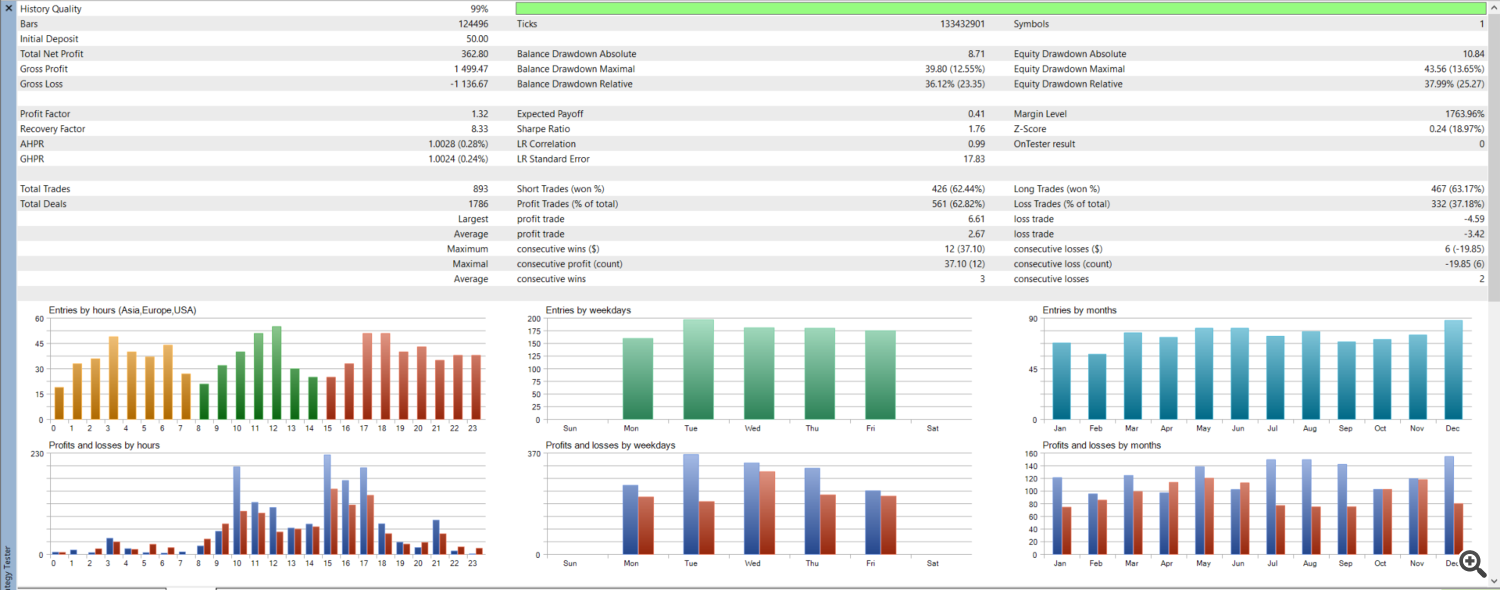The height and width of the screenshot is (590, 1500).
Task: Select the Total Net Profit value 362.80
Action: pyautogui.click(x=474, y=54)
